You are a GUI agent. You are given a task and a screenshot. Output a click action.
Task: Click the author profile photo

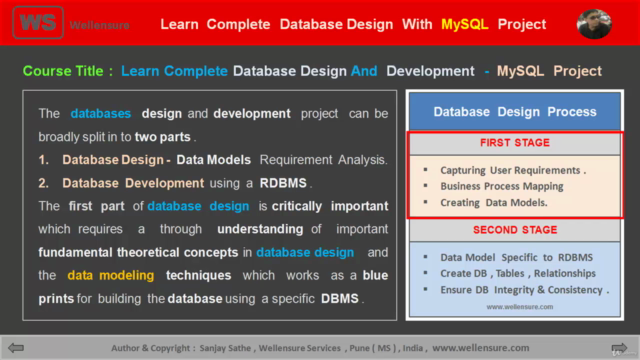click(x=594, y=24)
